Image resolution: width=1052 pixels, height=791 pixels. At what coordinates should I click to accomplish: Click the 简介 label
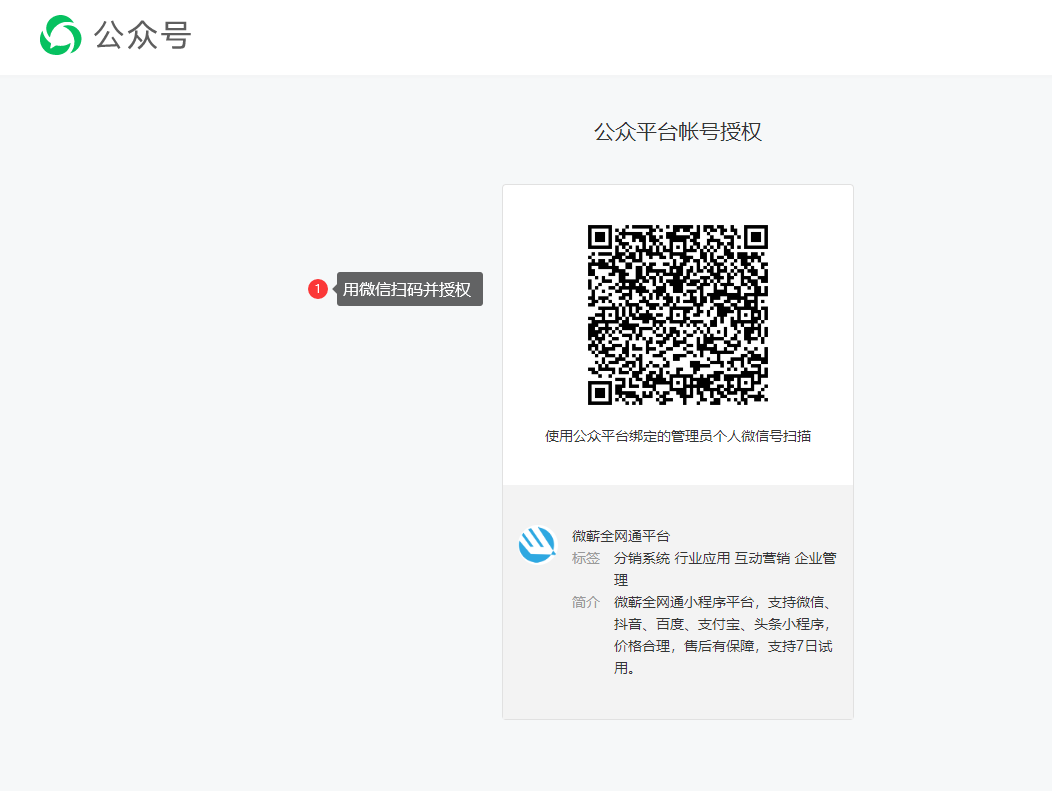585,602
